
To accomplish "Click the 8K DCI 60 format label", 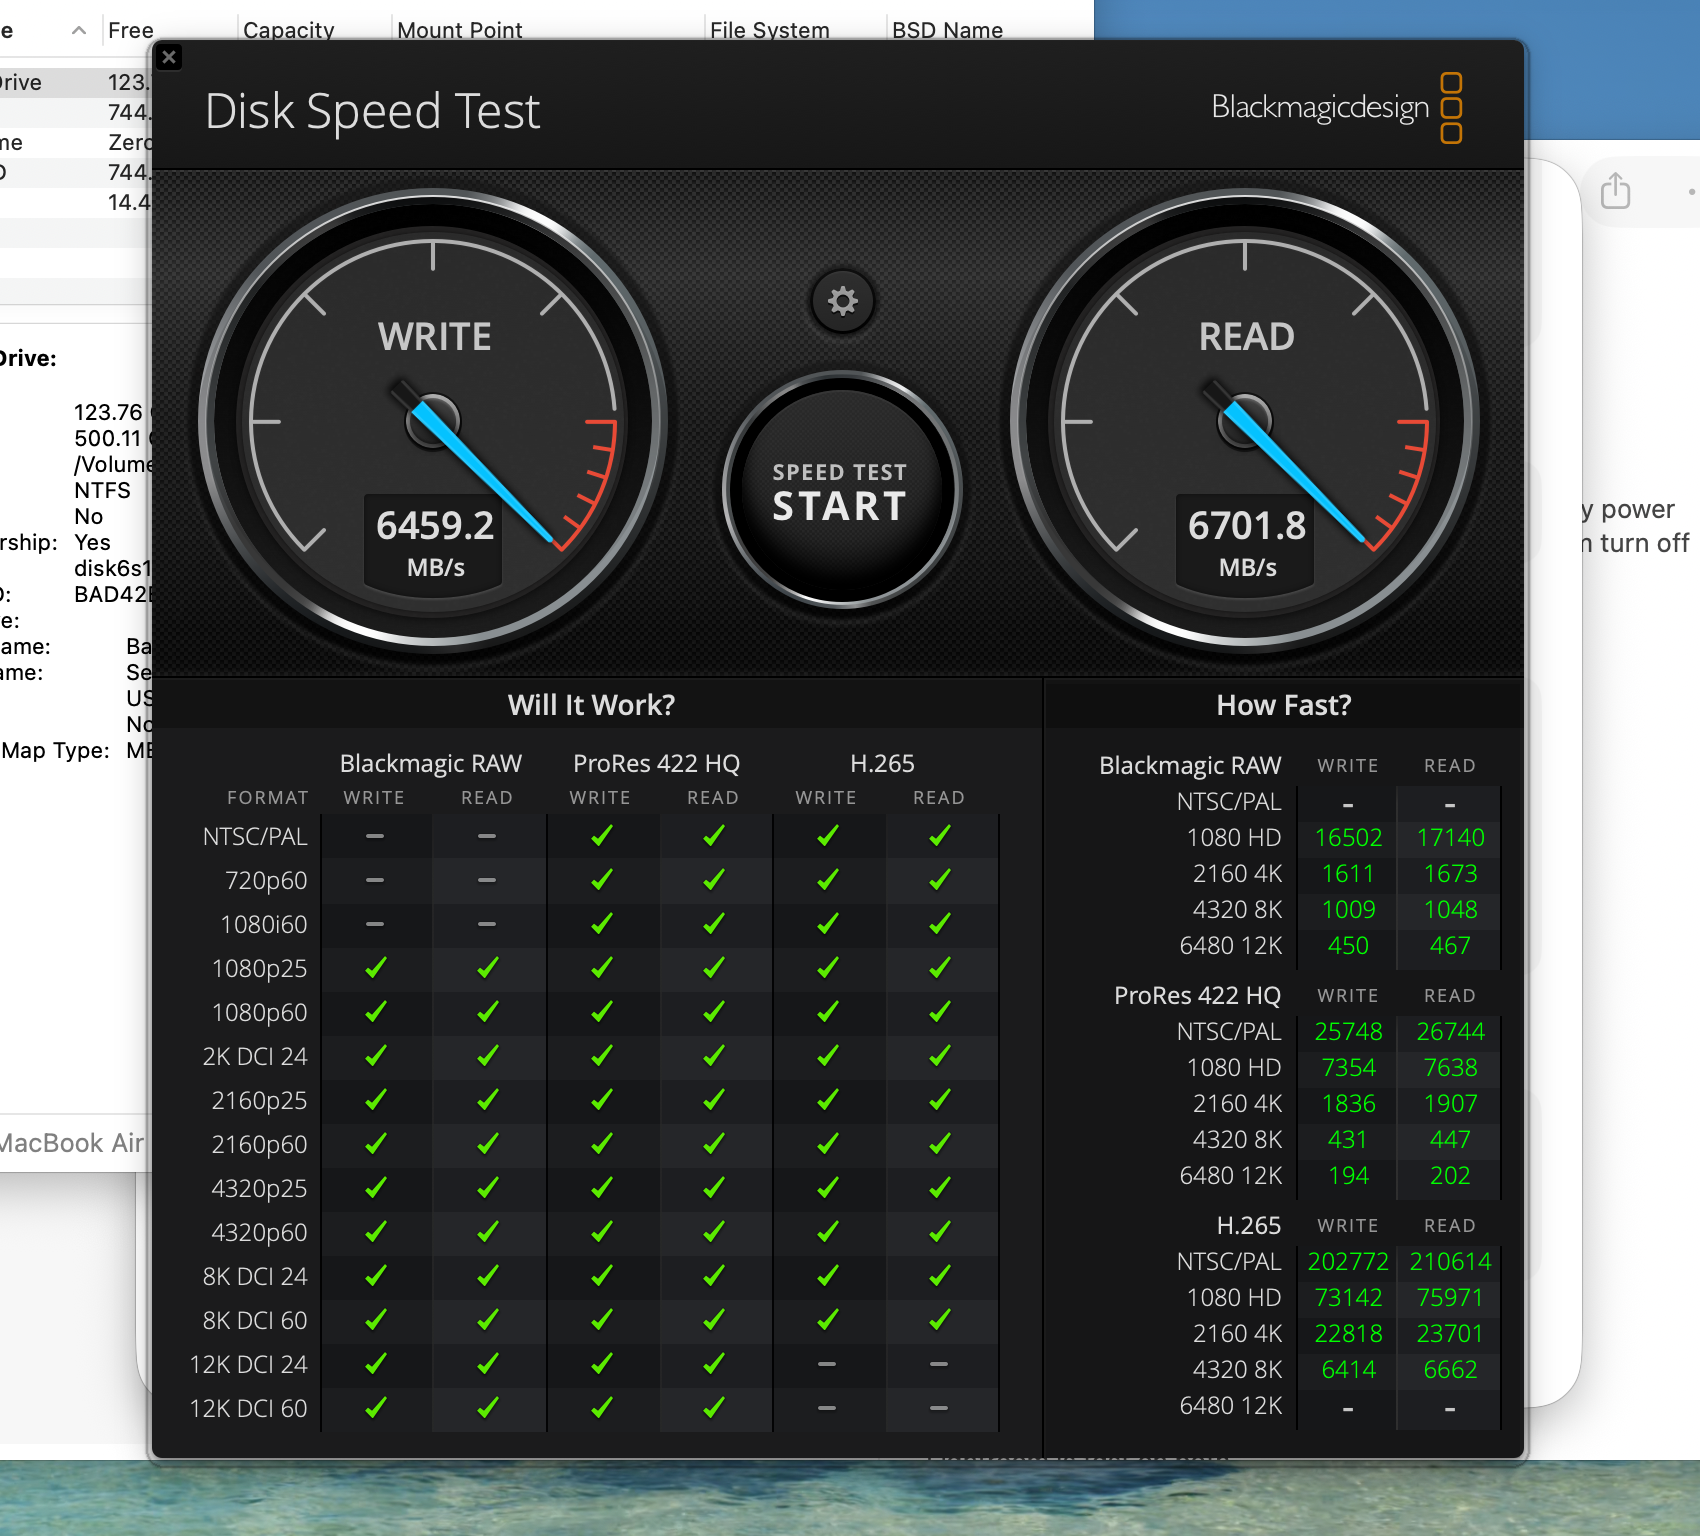I will coord(255,1320).
